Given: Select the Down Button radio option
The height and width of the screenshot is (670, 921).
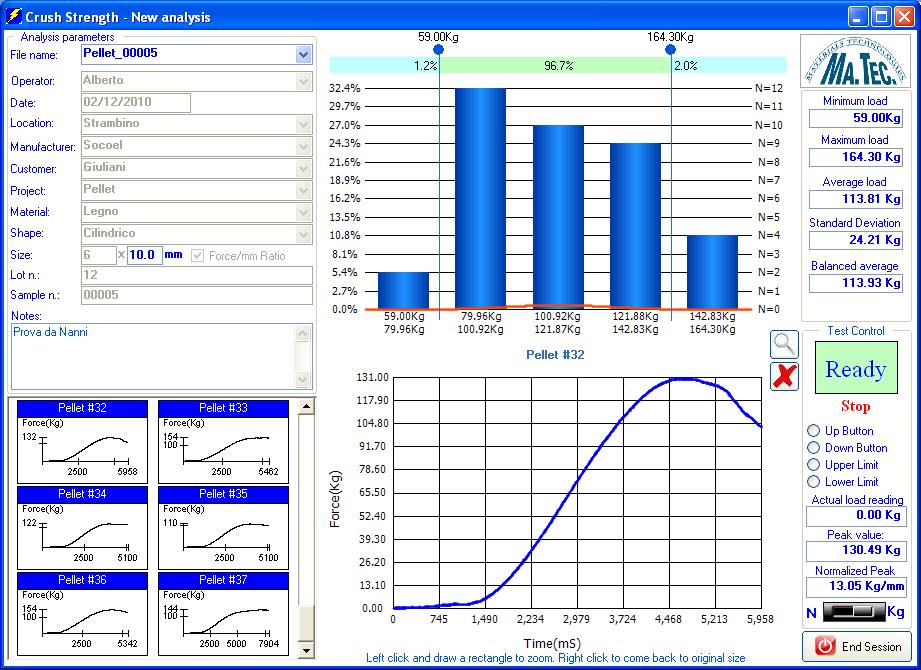Looking at the screenshot, I should pos(814,448).
